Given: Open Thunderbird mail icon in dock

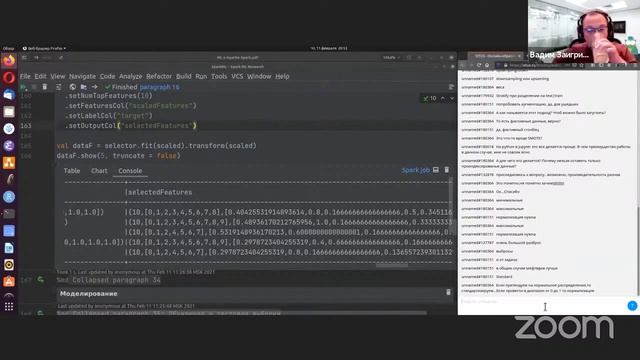Looking at the screenshot, I should tap(9, 95).
